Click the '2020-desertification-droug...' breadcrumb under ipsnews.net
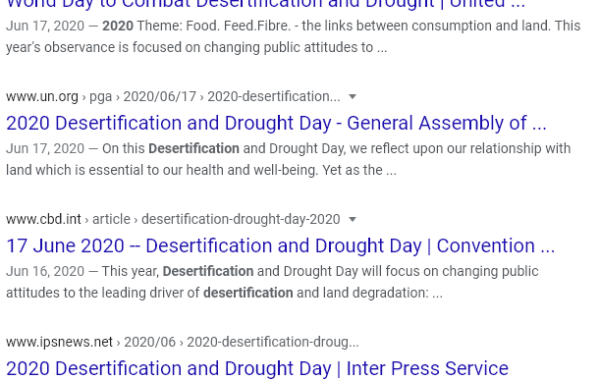Screen dimensions: 600x380 pyautogui.click(x=273, y=342)
